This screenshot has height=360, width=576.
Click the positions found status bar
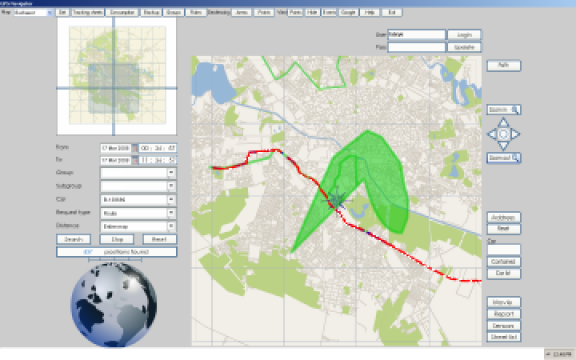tap(116, 252)
